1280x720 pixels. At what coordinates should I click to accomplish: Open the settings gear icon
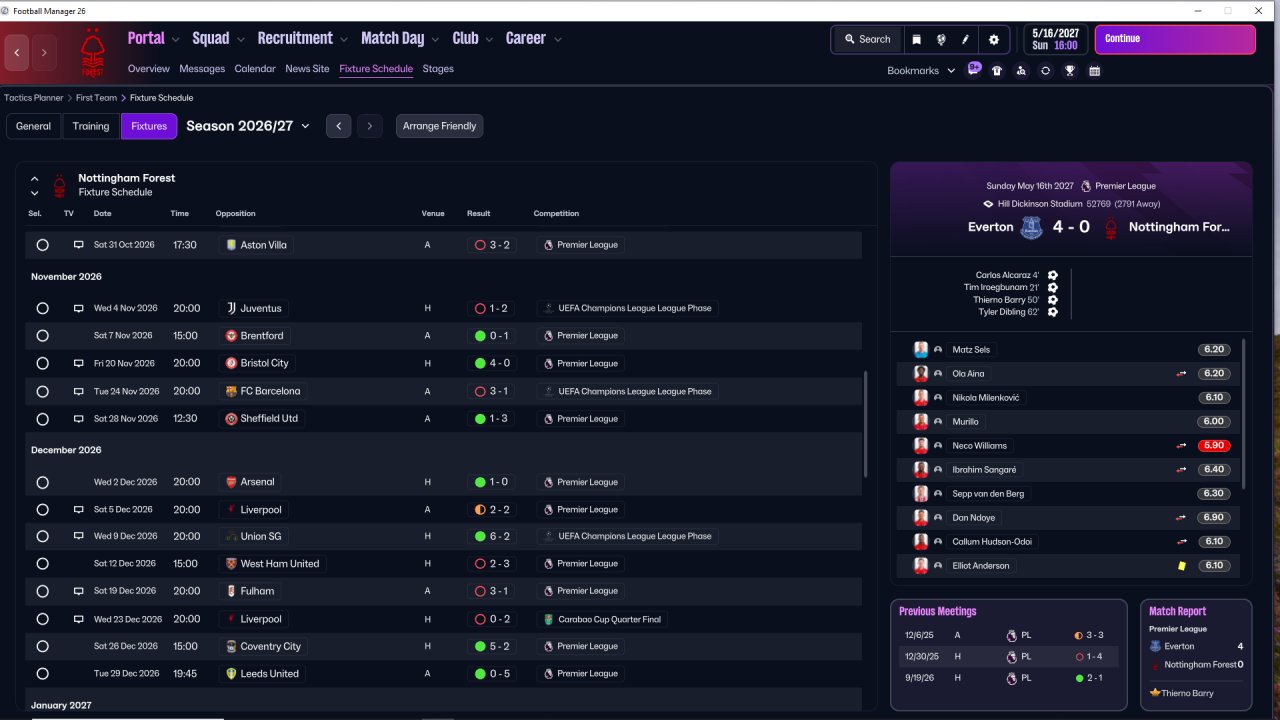[x=993, y=39]
